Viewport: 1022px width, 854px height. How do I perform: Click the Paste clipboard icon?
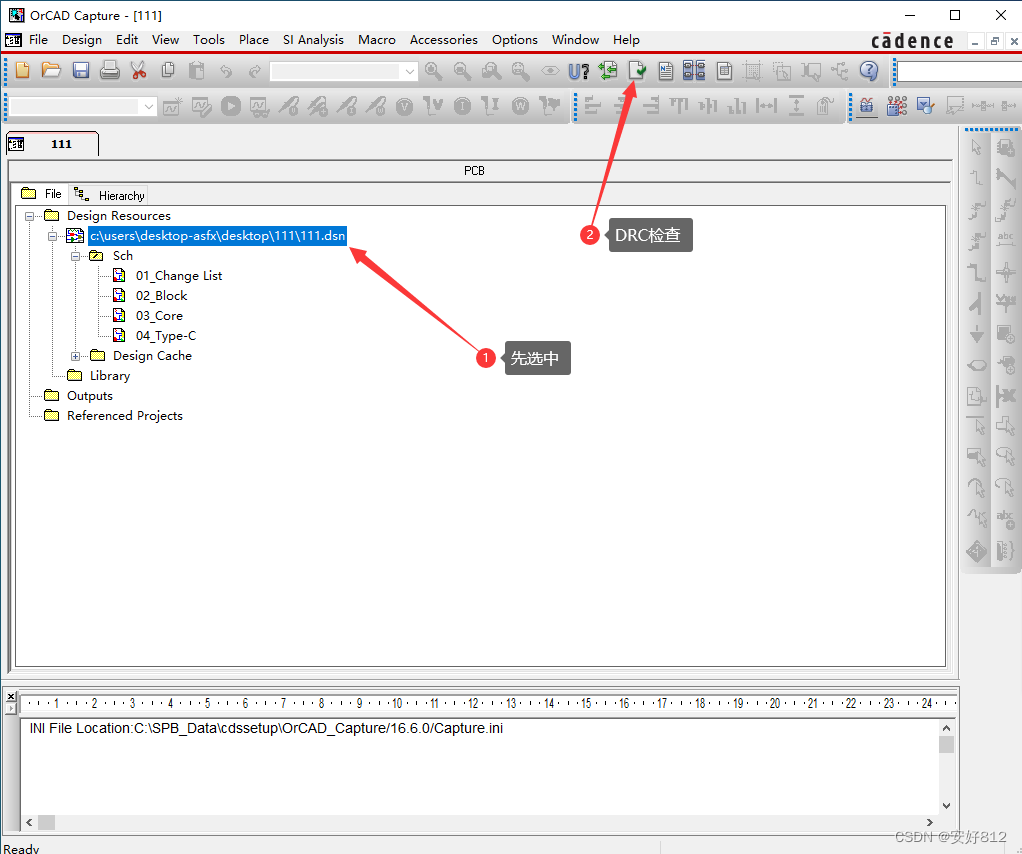(x=196, y=70)
